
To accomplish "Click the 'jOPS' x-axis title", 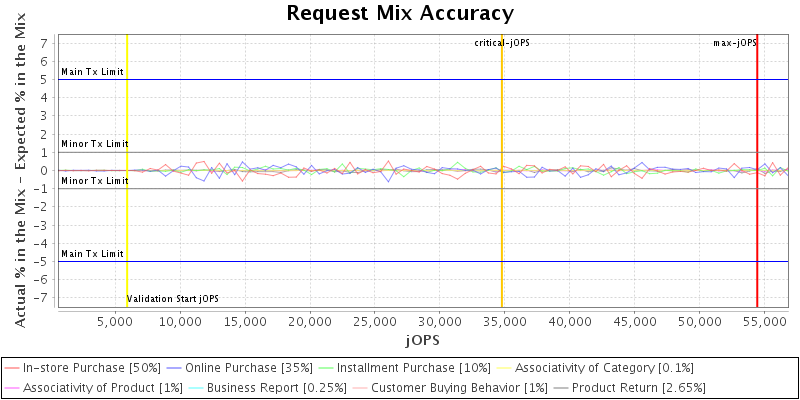I will pos(422,340).
